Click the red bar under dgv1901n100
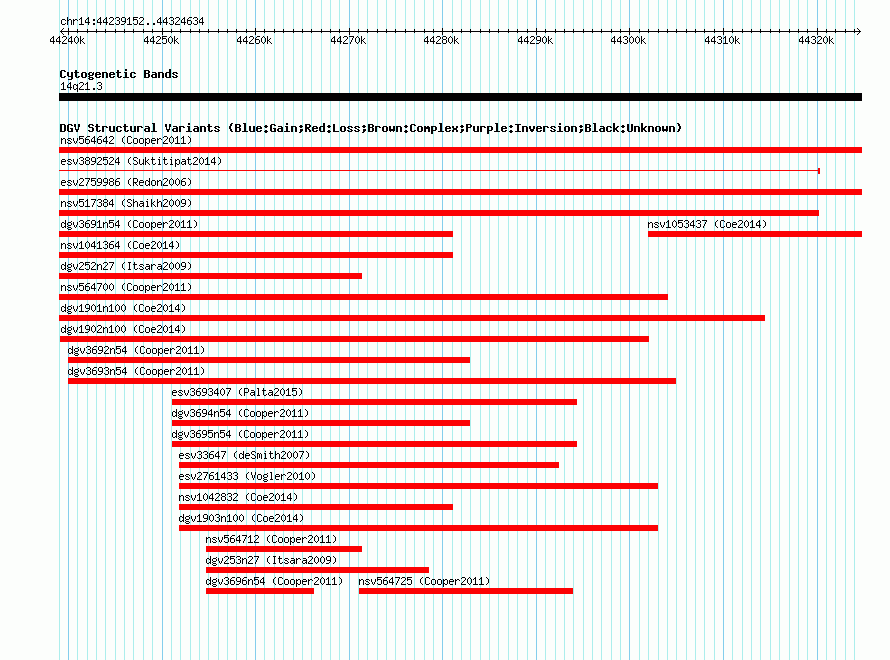Image resolution: width=890 pixels, height=660 pixels. [x=412, y=318]
